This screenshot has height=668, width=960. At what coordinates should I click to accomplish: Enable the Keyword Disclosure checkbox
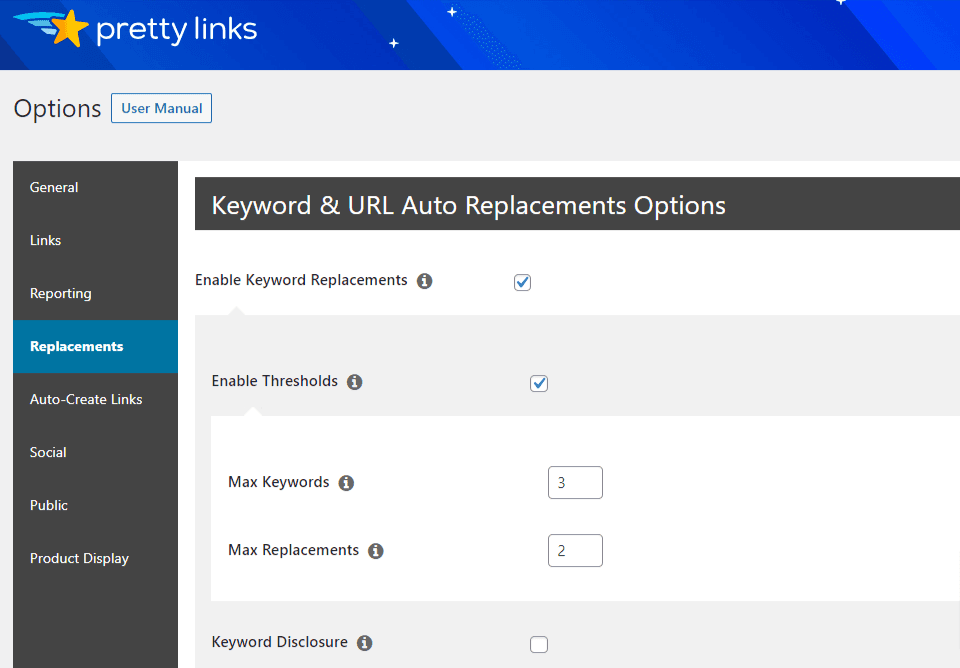(x=539, y=644)
